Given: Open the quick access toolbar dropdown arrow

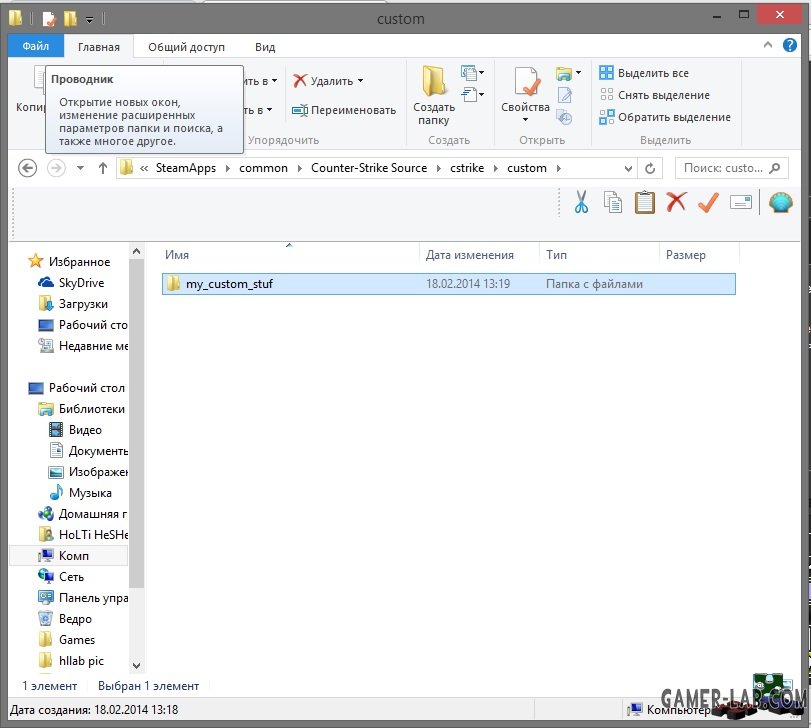Looking at the screenshot, I should [x=89, y=20].
